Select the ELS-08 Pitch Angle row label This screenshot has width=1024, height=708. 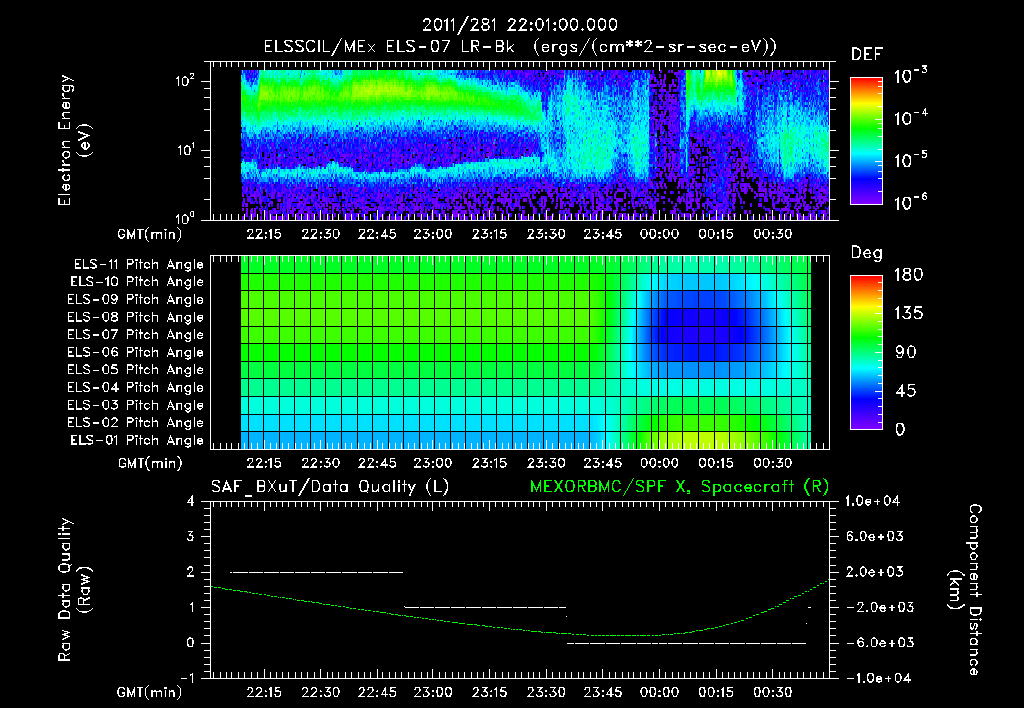tap(135, 317)
